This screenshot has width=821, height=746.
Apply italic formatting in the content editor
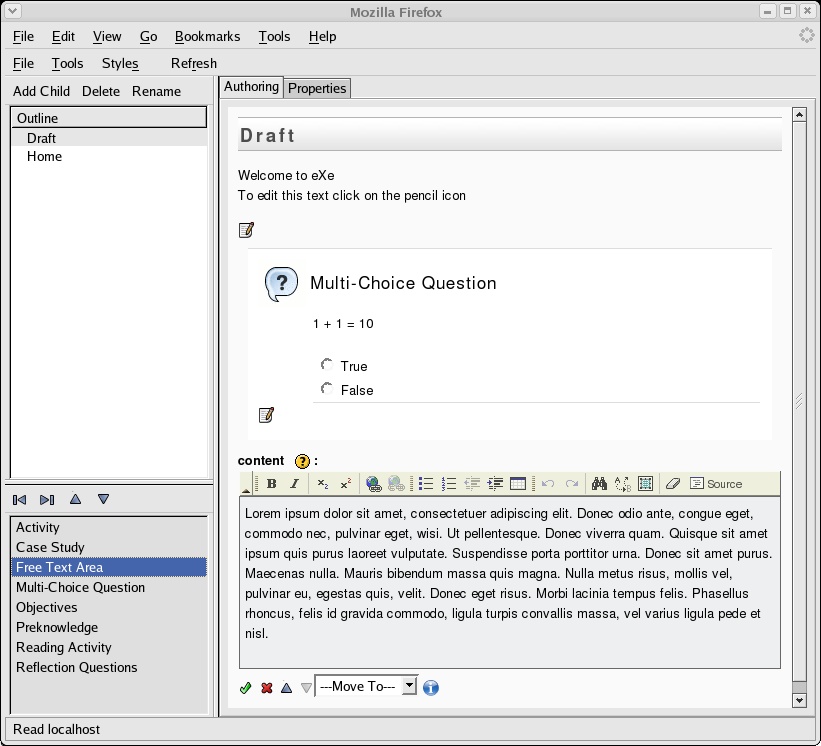point(294,484)
